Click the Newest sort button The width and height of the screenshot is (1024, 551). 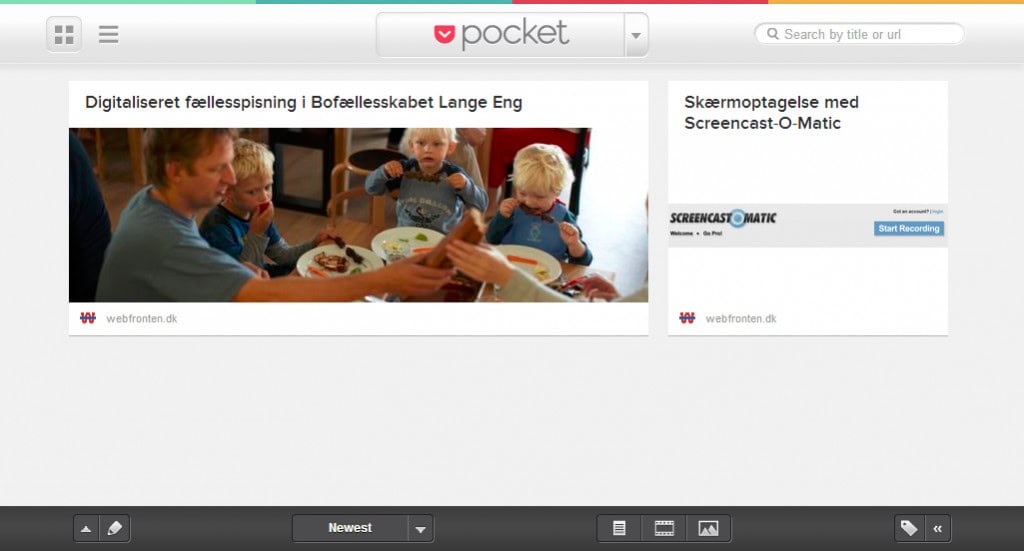(x=350, y=528)
